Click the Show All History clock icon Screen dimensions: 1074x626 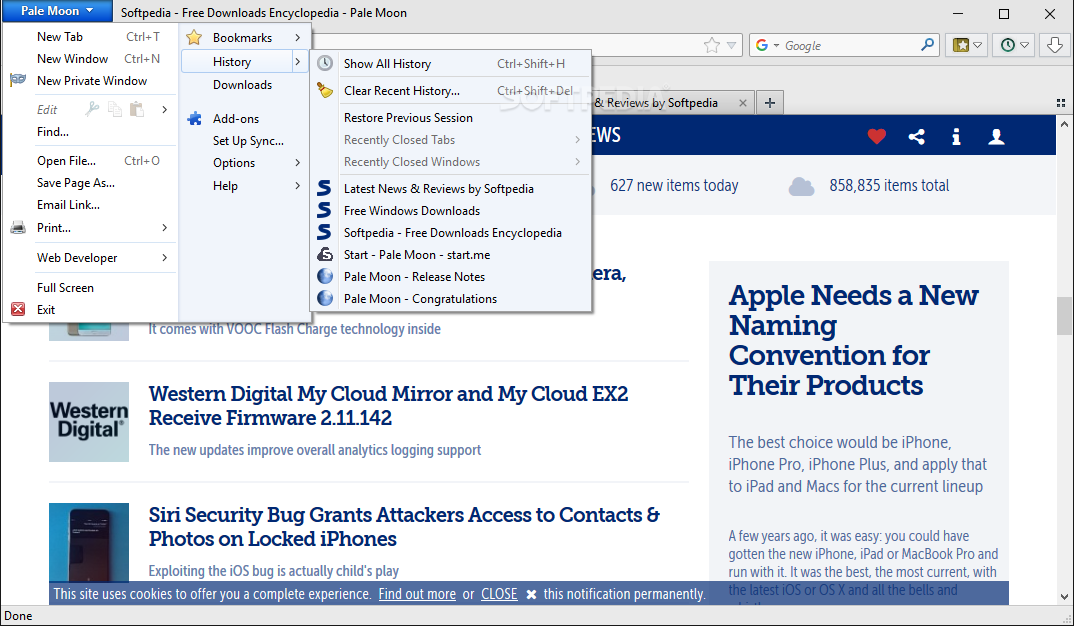tap(325, 64)
